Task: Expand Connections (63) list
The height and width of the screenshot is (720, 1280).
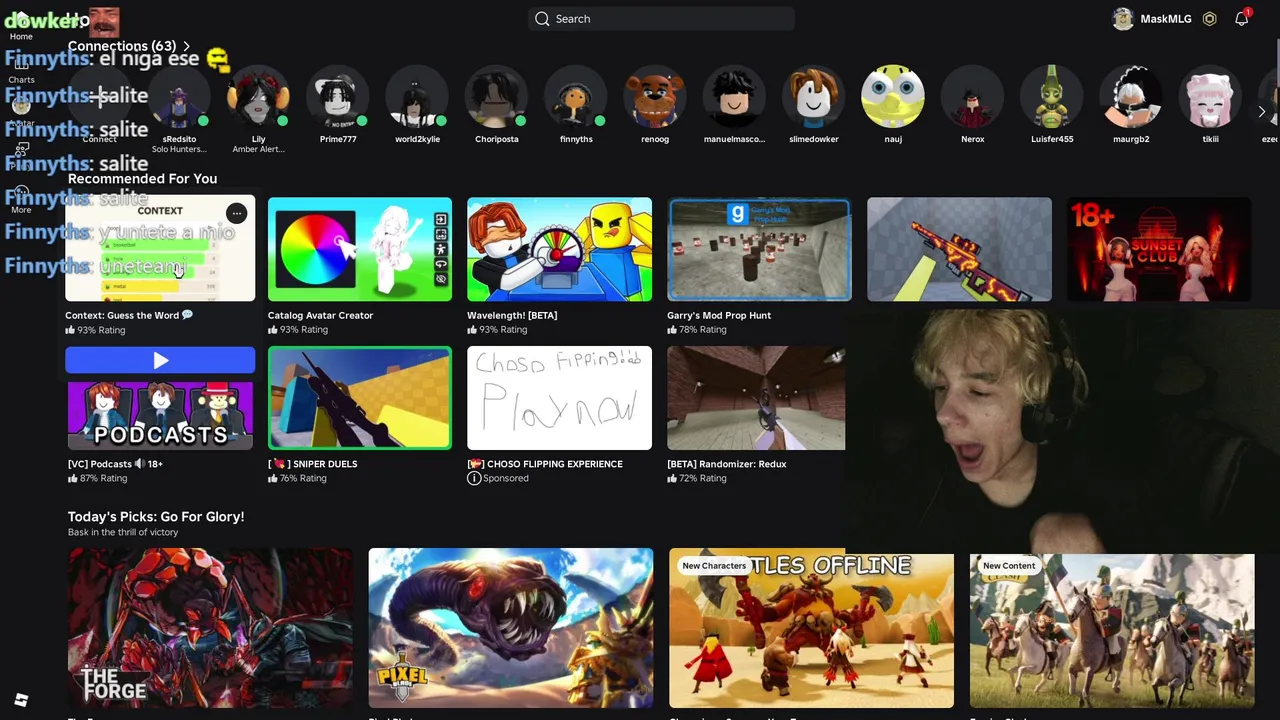Action: coord(129,46)
